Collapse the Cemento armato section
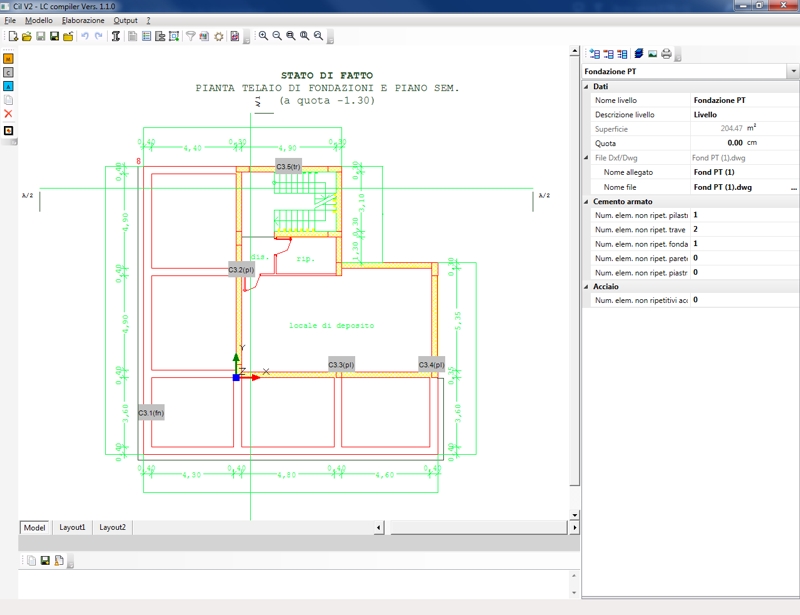Image resolution: width=800 pixels, height=615 pixels. coord(587,202)
